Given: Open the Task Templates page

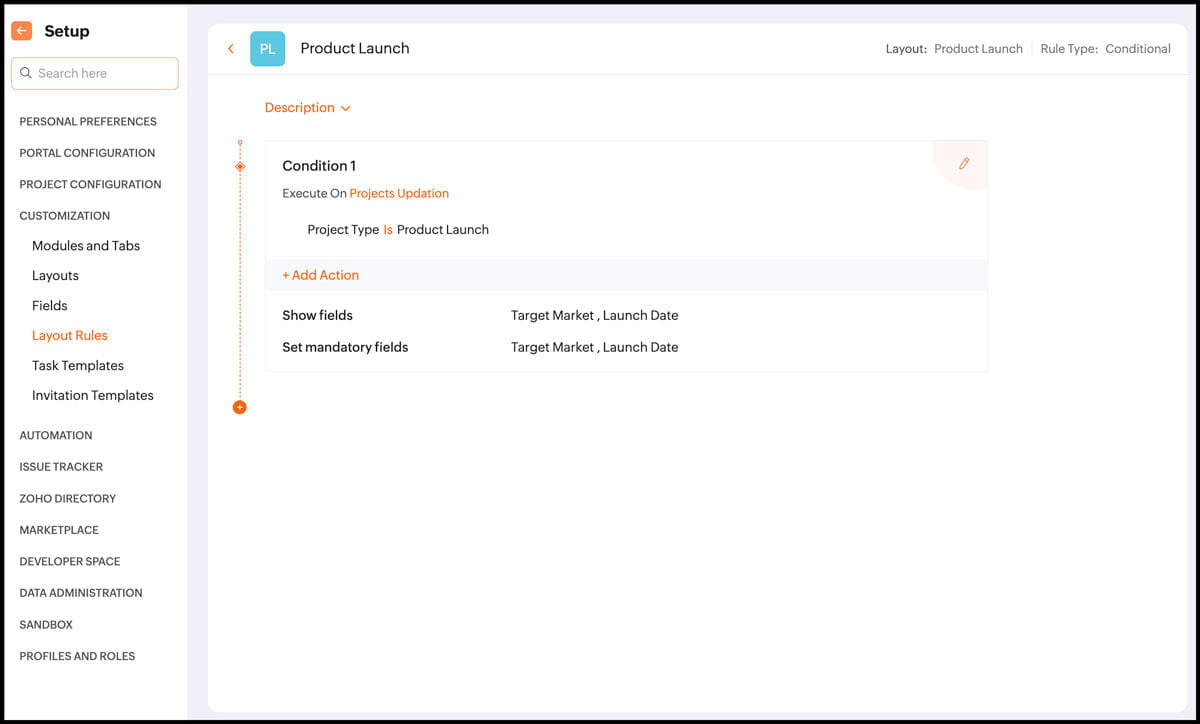Looking at the screenshot, I should (78, 366).
